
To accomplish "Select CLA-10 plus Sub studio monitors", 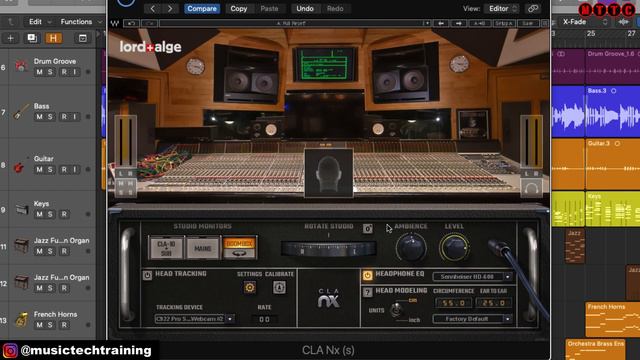I will [166, 247].
